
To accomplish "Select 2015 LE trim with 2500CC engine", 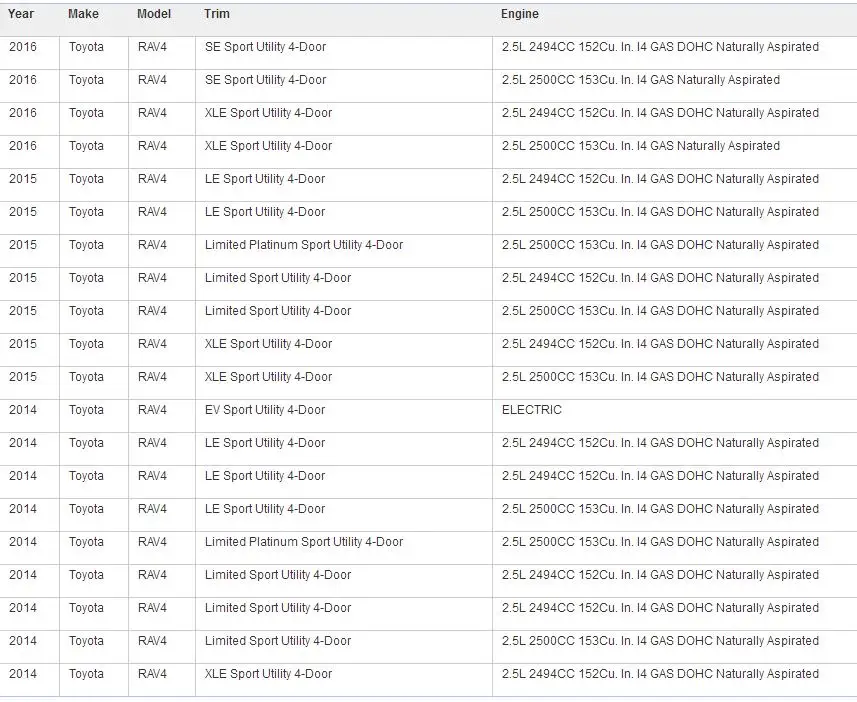I will (x=265, y=212).
